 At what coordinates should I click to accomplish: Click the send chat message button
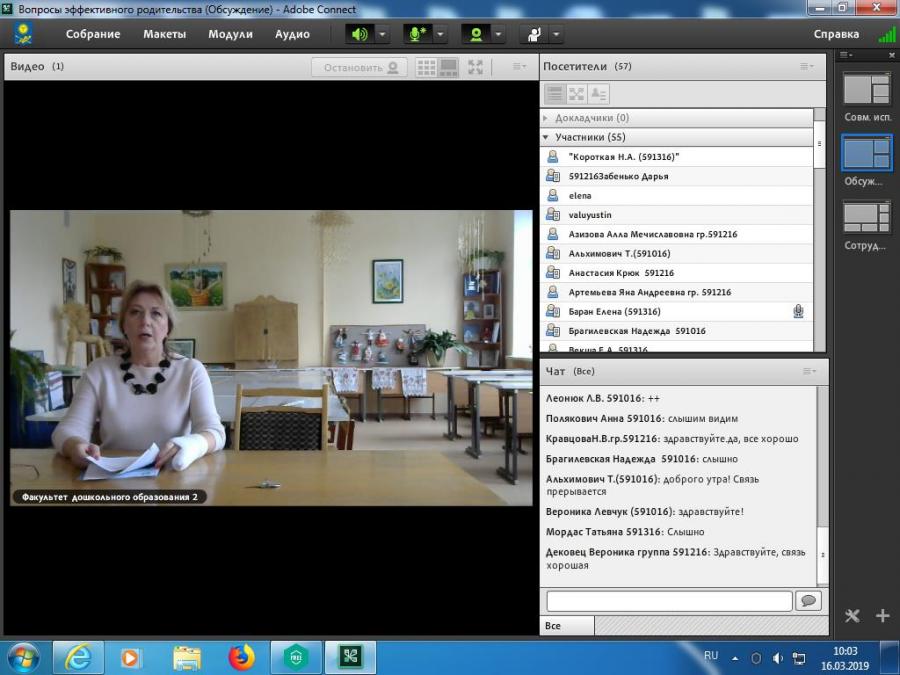pyautogui.click(x=809, y=601)
